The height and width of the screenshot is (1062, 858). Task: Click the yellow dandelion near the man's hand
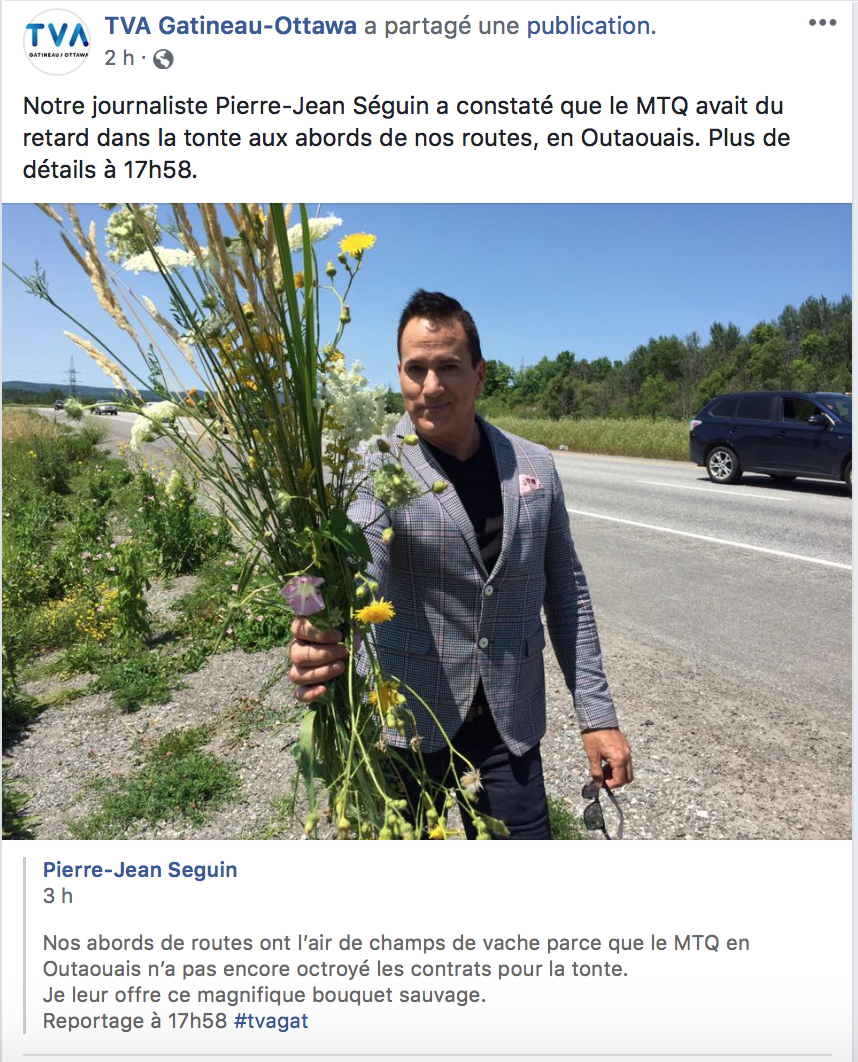coord(374,612)
